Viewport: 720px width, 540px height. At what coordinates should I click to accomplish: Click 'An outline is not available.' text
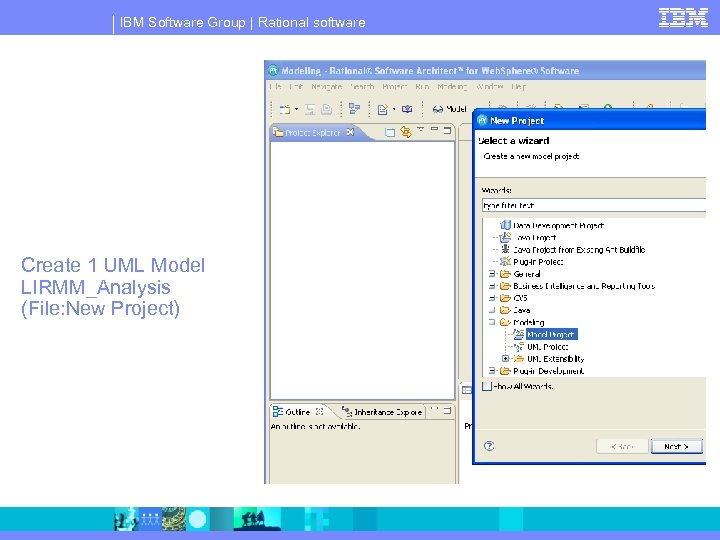point(315,427)
